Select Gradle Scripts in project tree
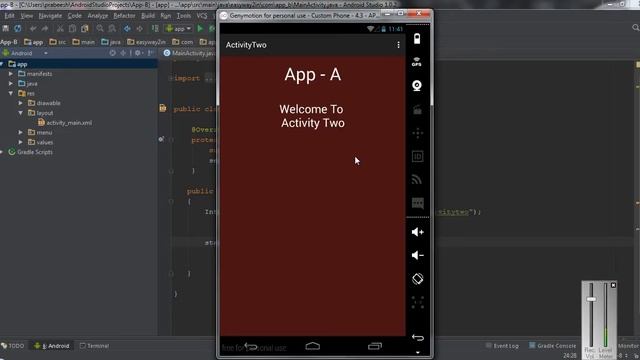This screenshot has height=360, width=640. pyautogui.click(x=30, y=152)
